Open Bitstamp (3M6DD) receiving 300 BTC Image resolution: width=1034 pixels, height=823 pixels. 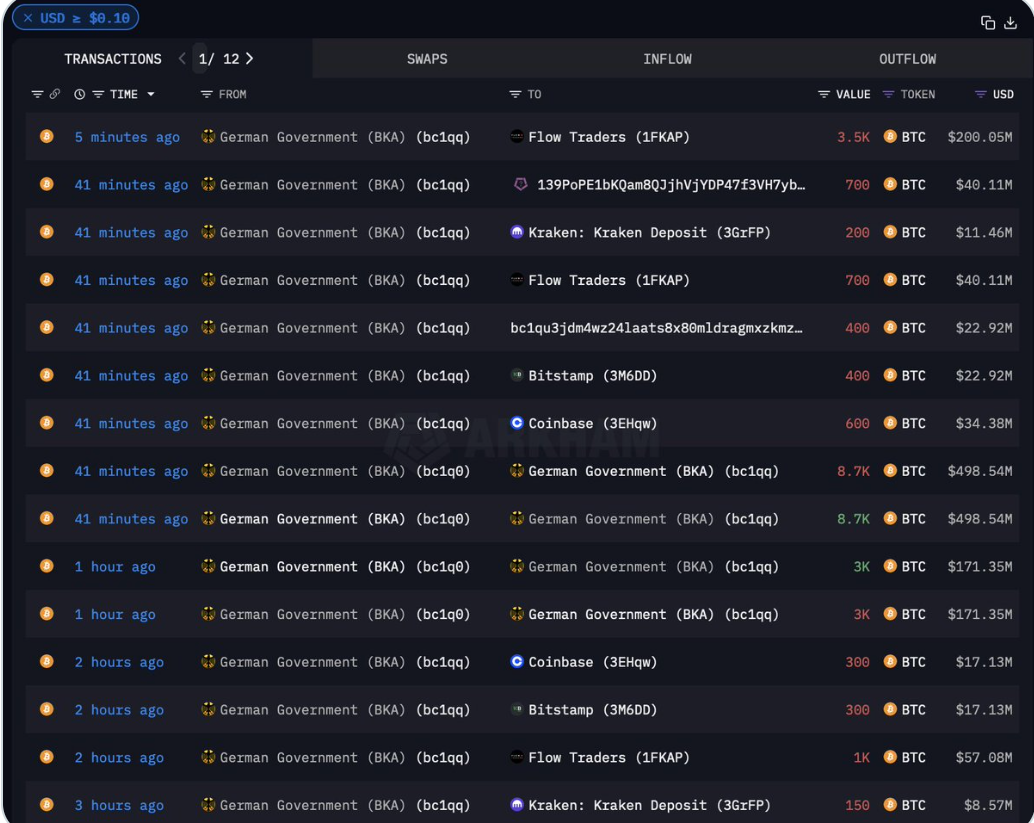point(593,710)
